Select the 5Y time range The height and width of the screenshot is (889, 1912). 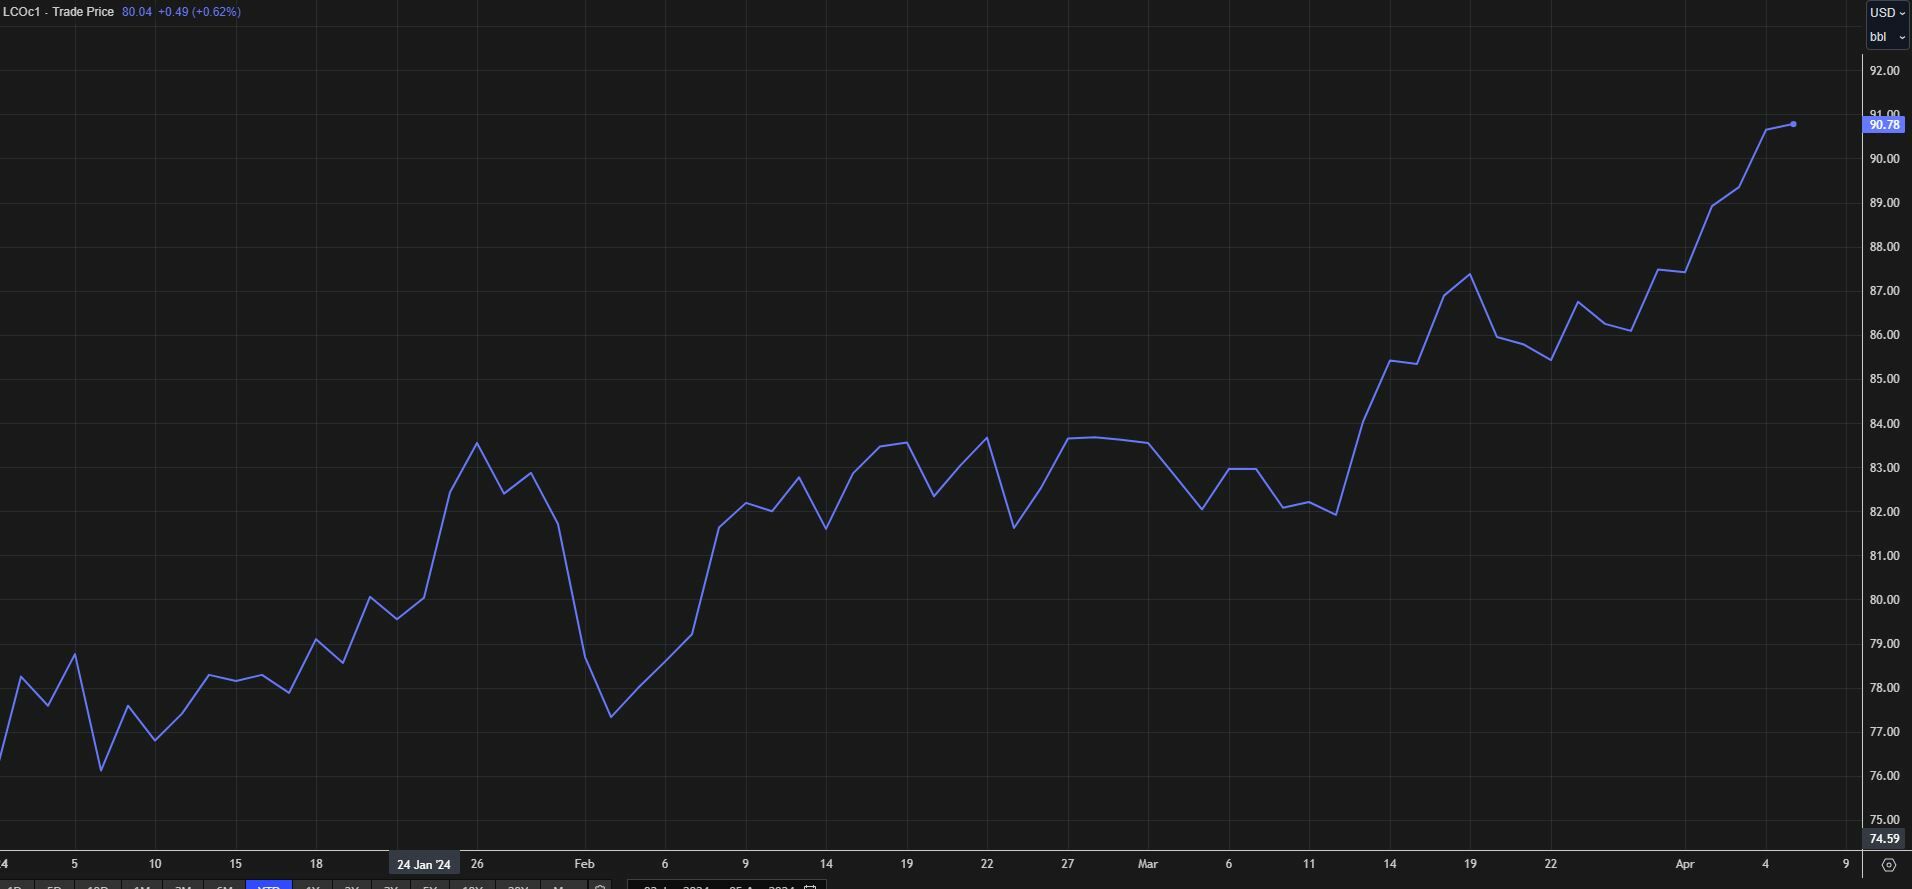(430, 885)
